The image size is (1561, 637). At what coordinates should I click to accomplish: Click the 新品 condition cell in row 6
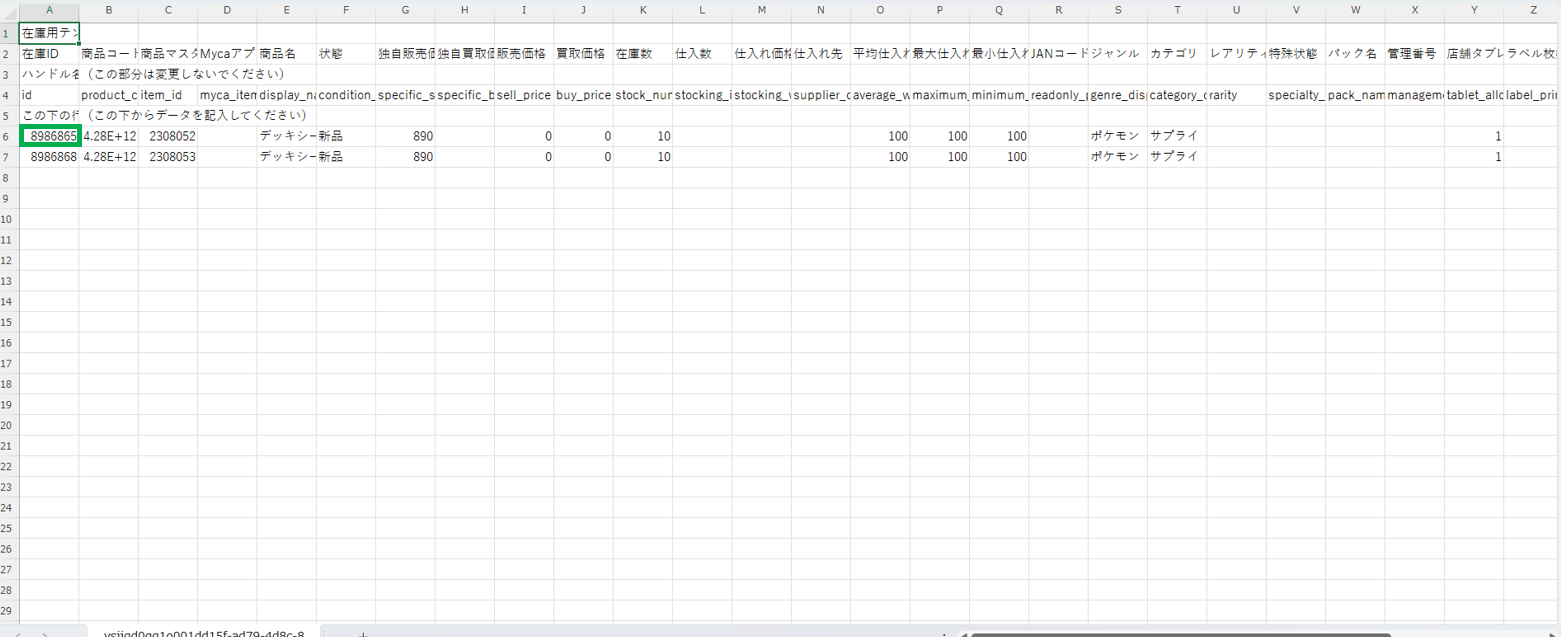tap(346, 135)
